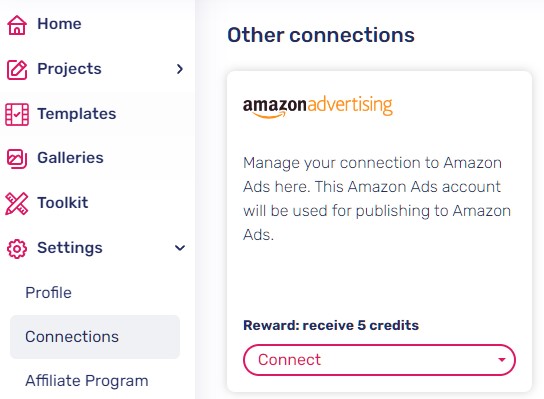Go to Affiliate Program page
Image resolution: width=544 pixels, height=399 pixels.
click(x=87, y=381)
